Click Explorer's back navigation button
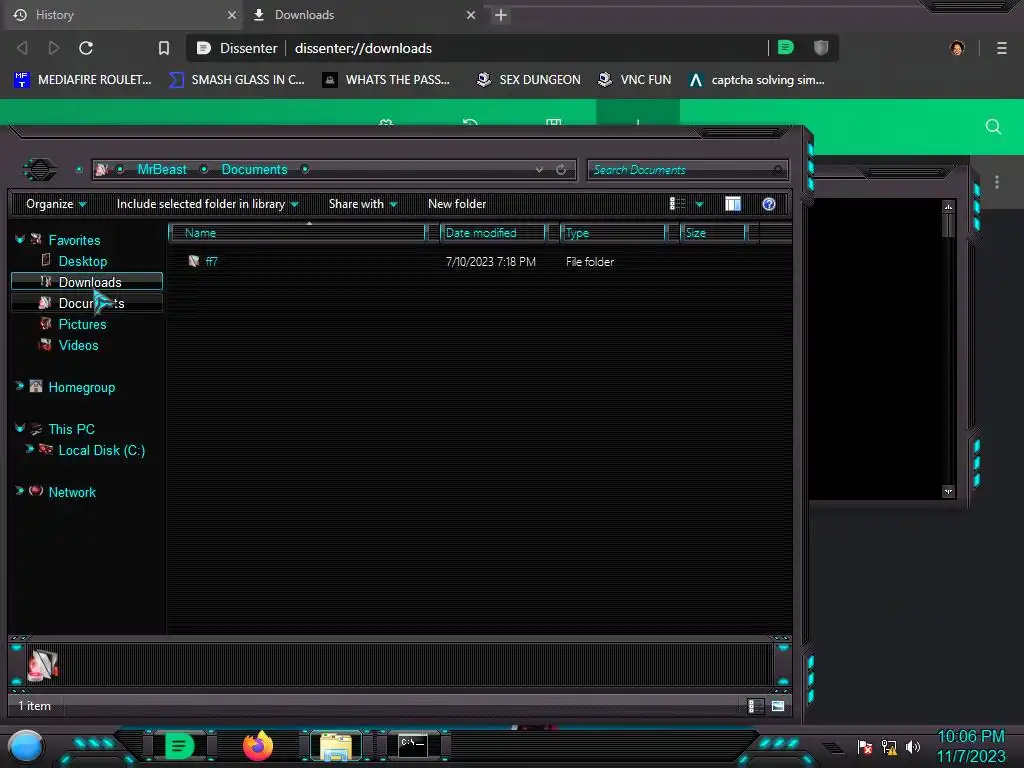This screenshot has width=1024, height=768. click(x=40, y=170)
